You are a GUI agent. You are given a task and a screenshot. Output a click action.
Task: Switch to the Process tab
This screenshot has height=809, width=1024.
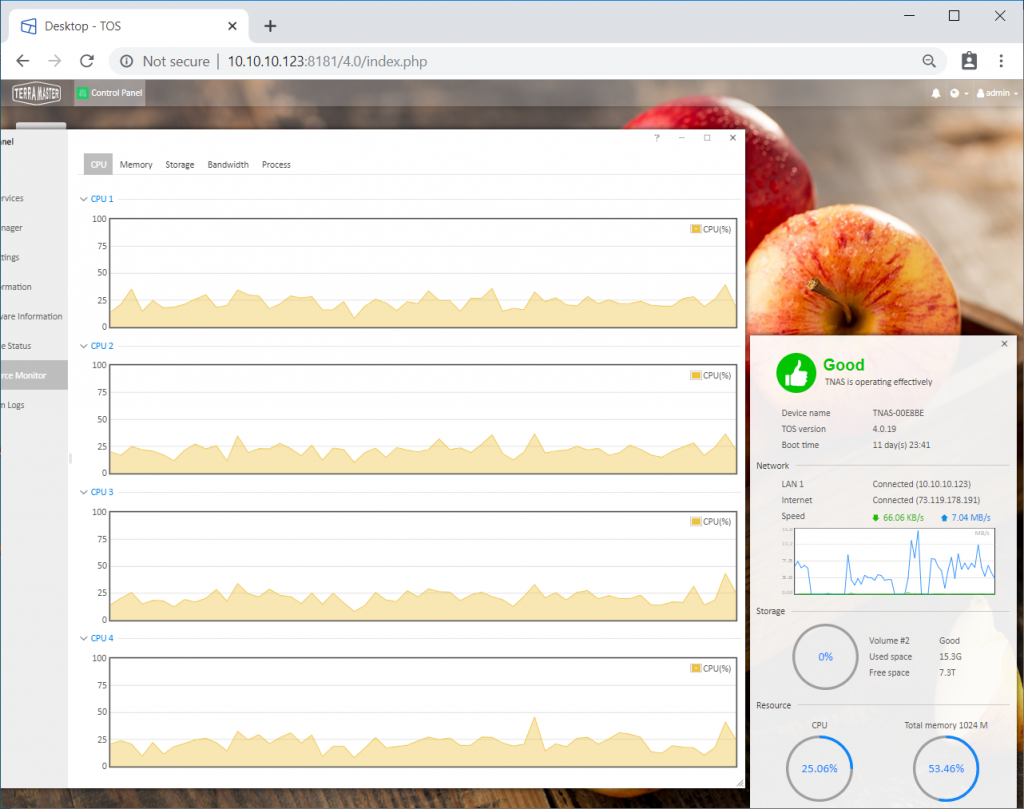[x=276, y=165]
